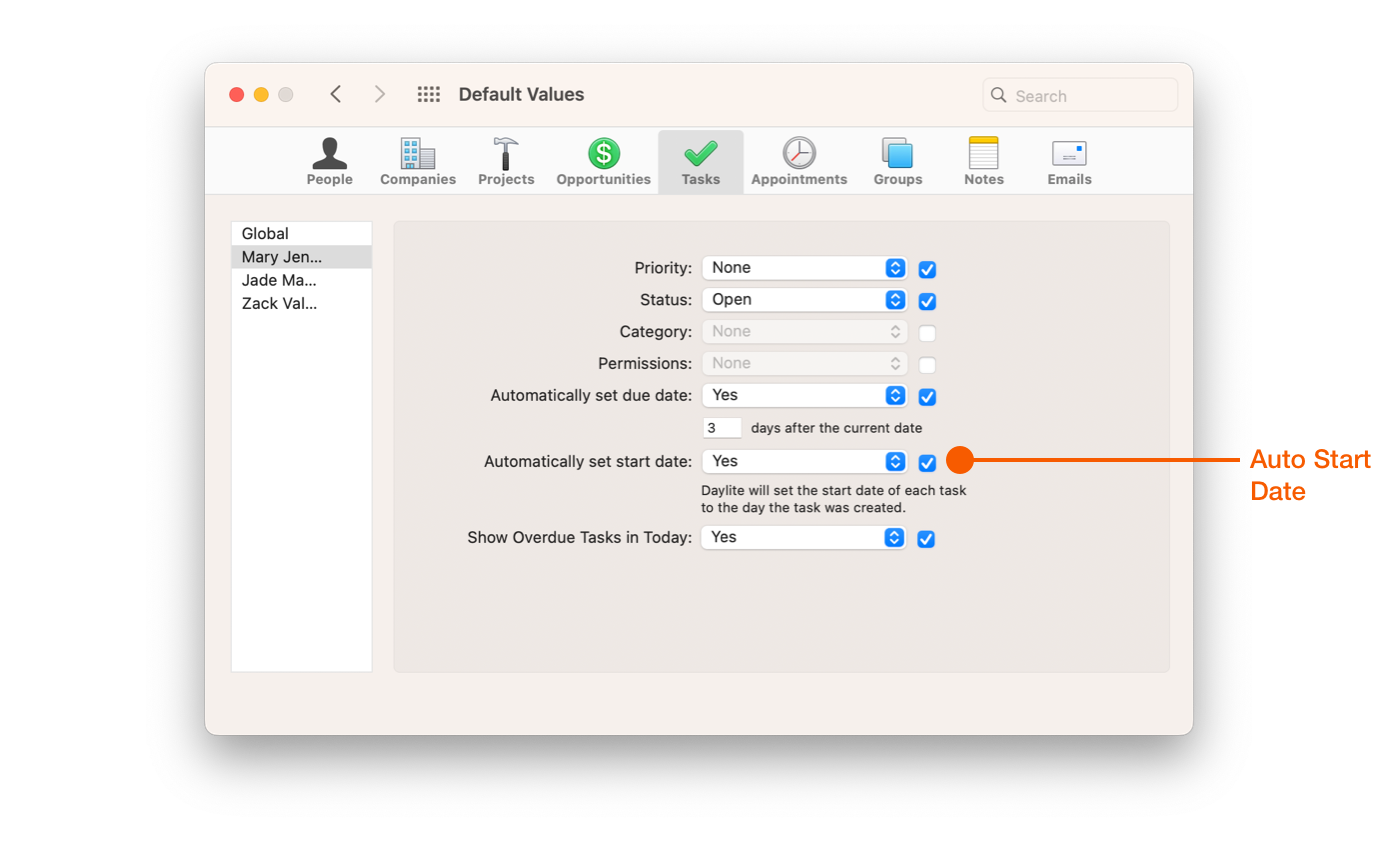Open the Notes notepad icon
Screen dimensions: 1400x864
[984, 154]
